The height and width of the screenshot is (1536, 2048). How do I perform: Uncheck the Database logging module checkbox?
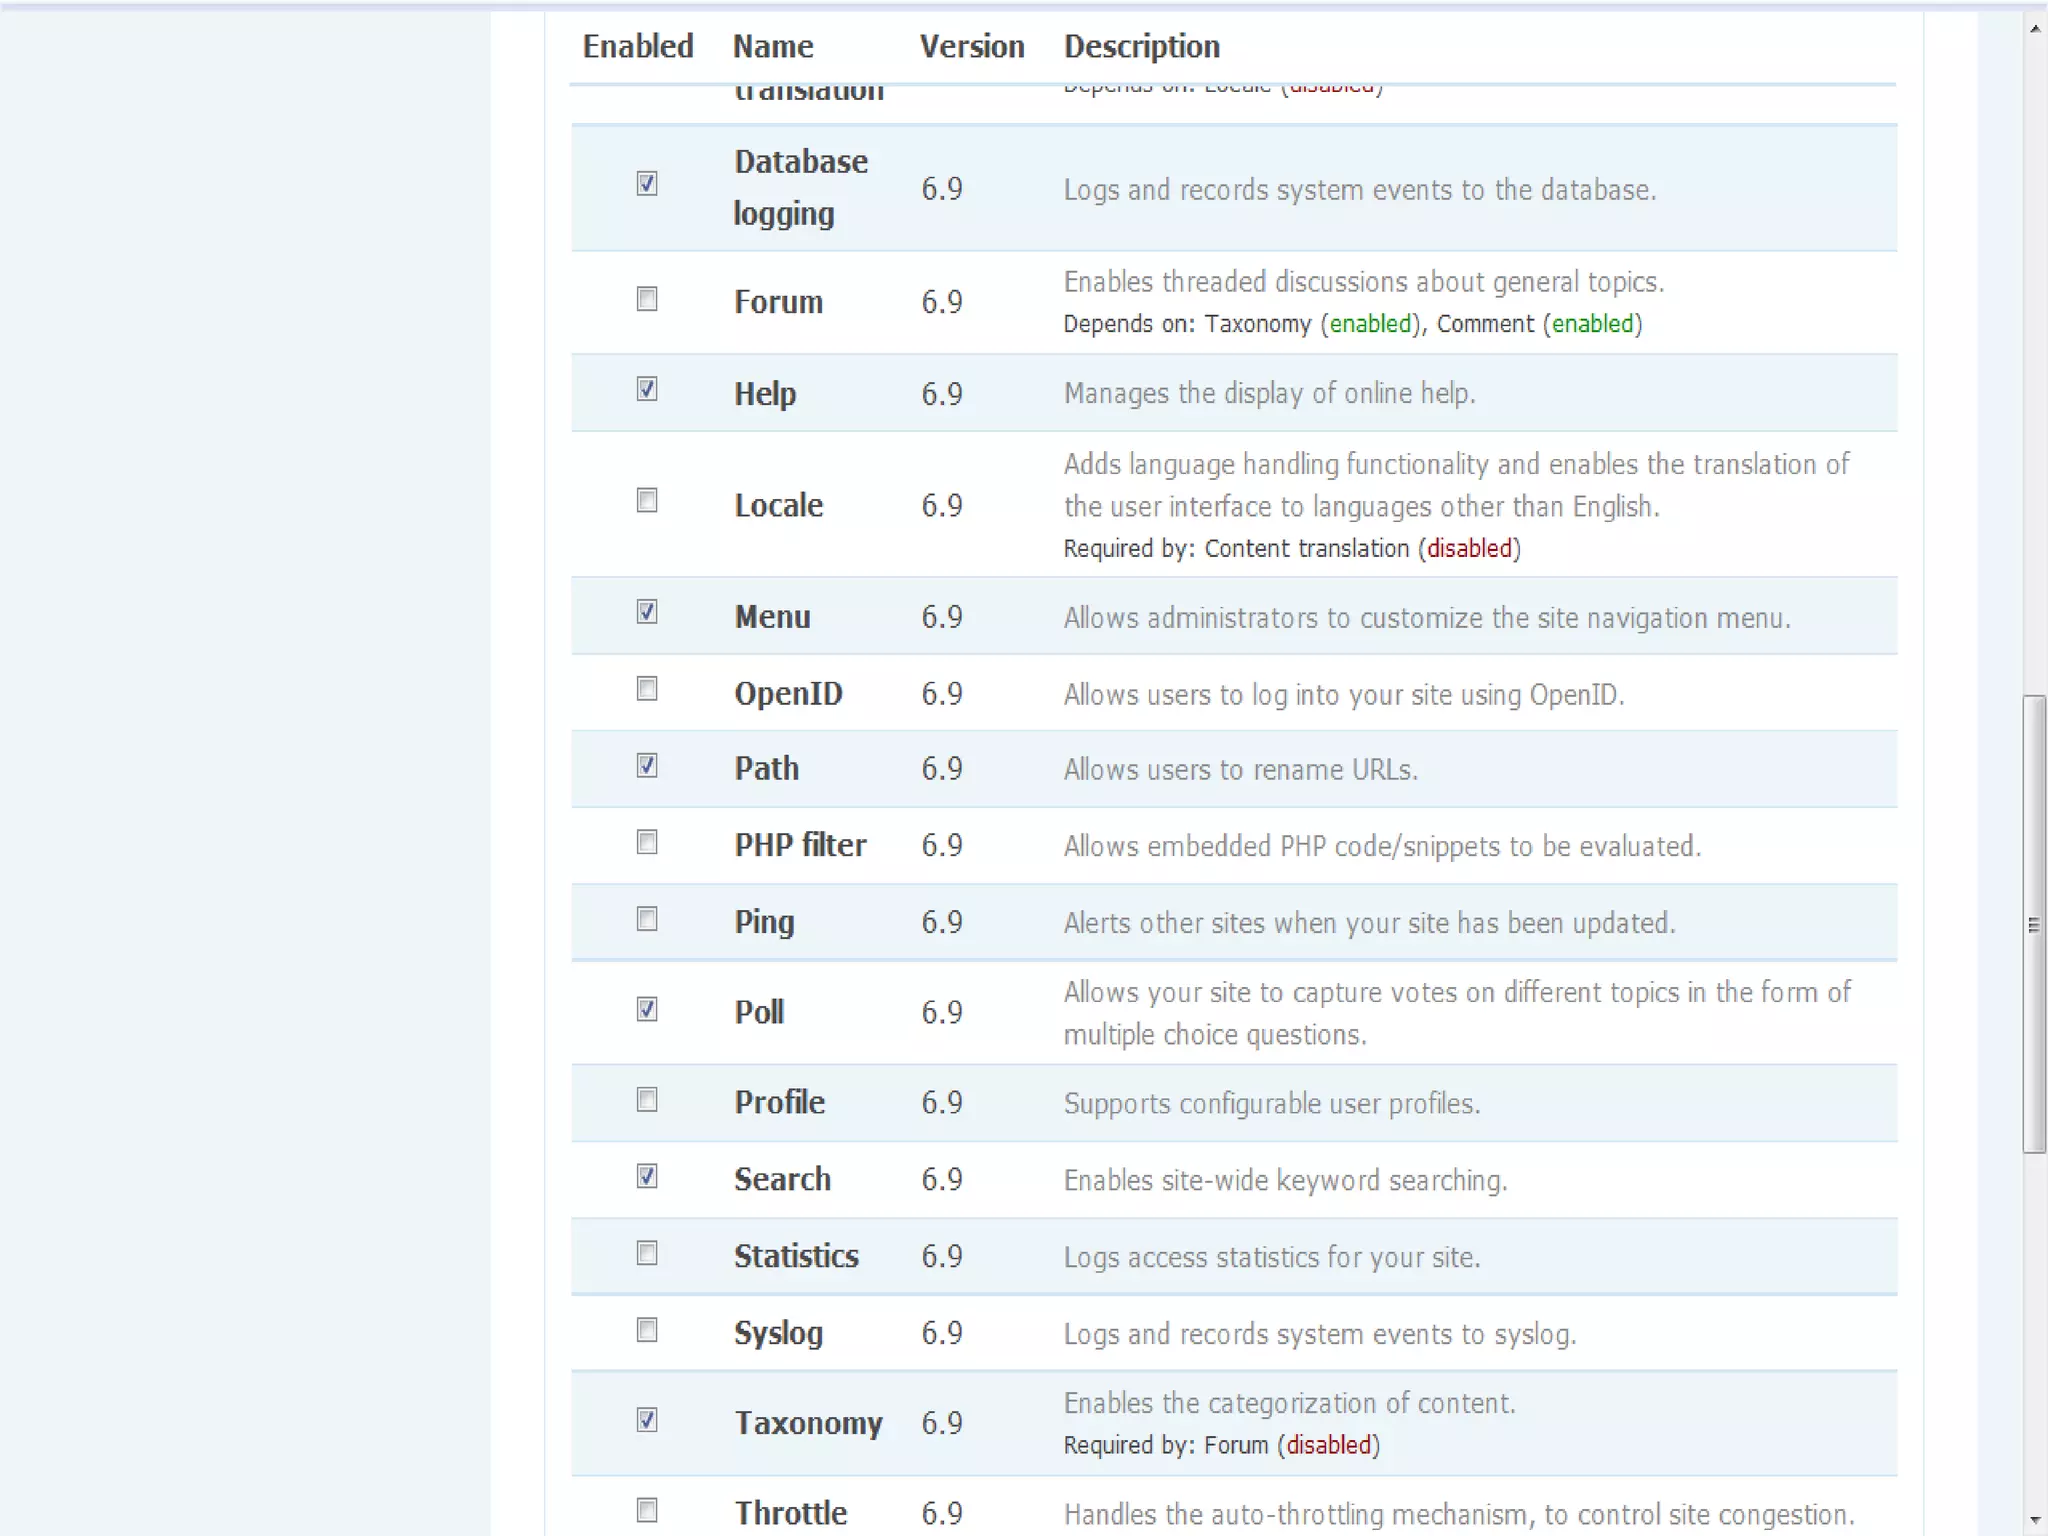647,184
